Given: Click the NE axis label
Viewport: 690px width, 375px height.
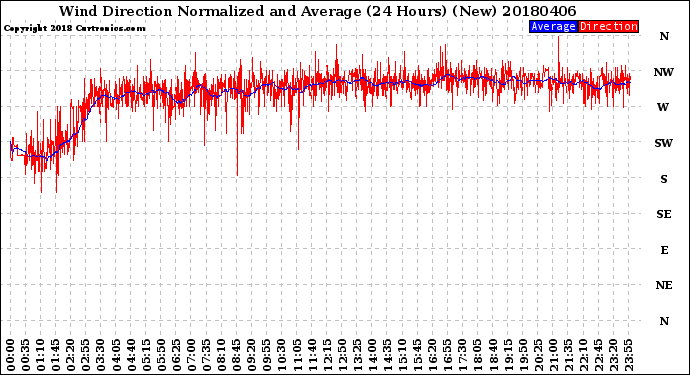Looking at the screenshot, I should click(x=664, y=285).
